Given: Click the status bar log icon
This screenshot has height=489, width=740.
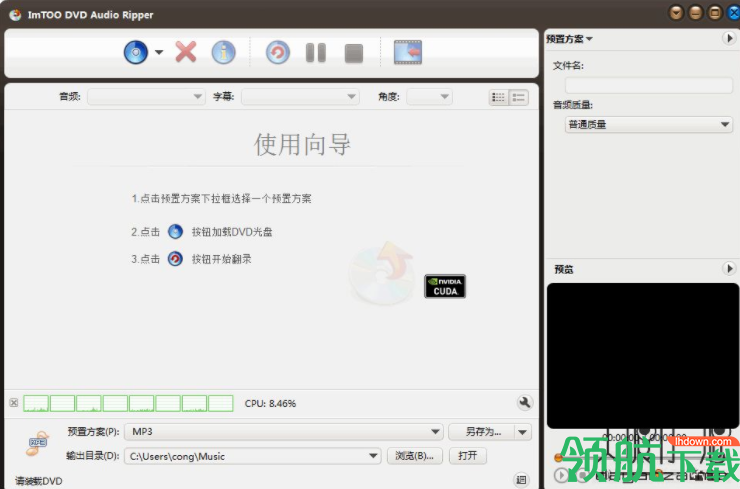Looking at the screenshot, I should (521, 480).
